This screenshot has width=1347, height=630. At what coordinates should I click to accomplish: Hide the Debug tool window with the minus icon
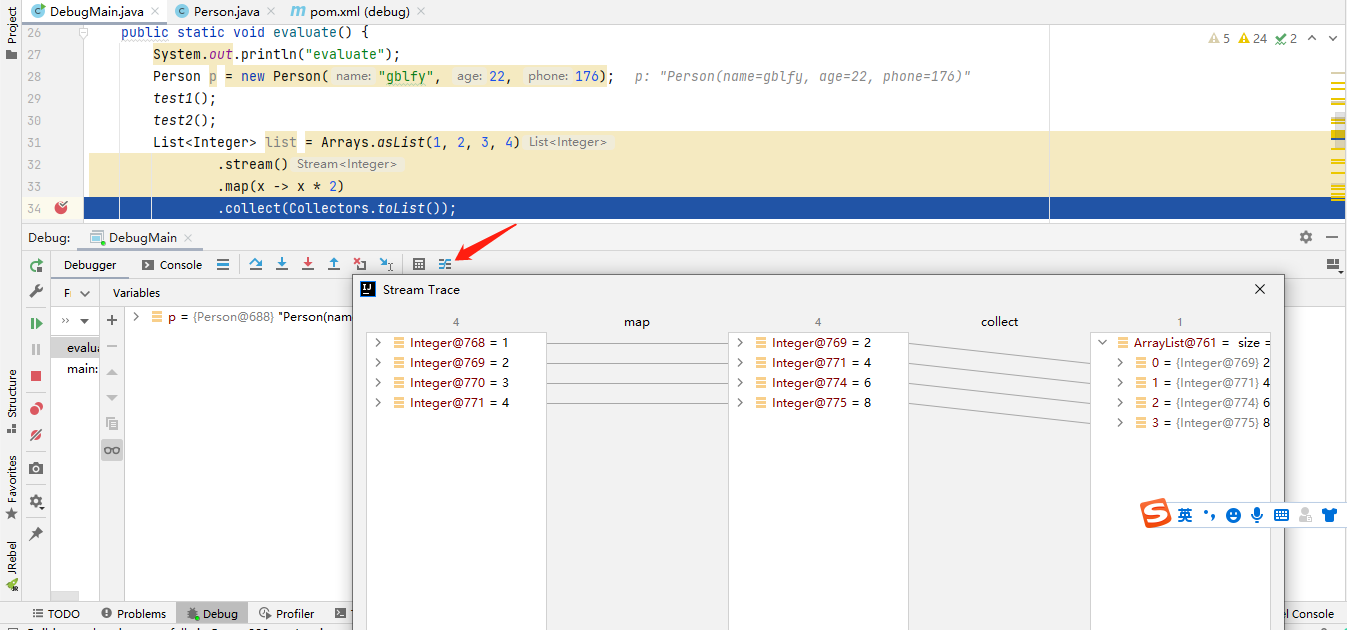1332,237
